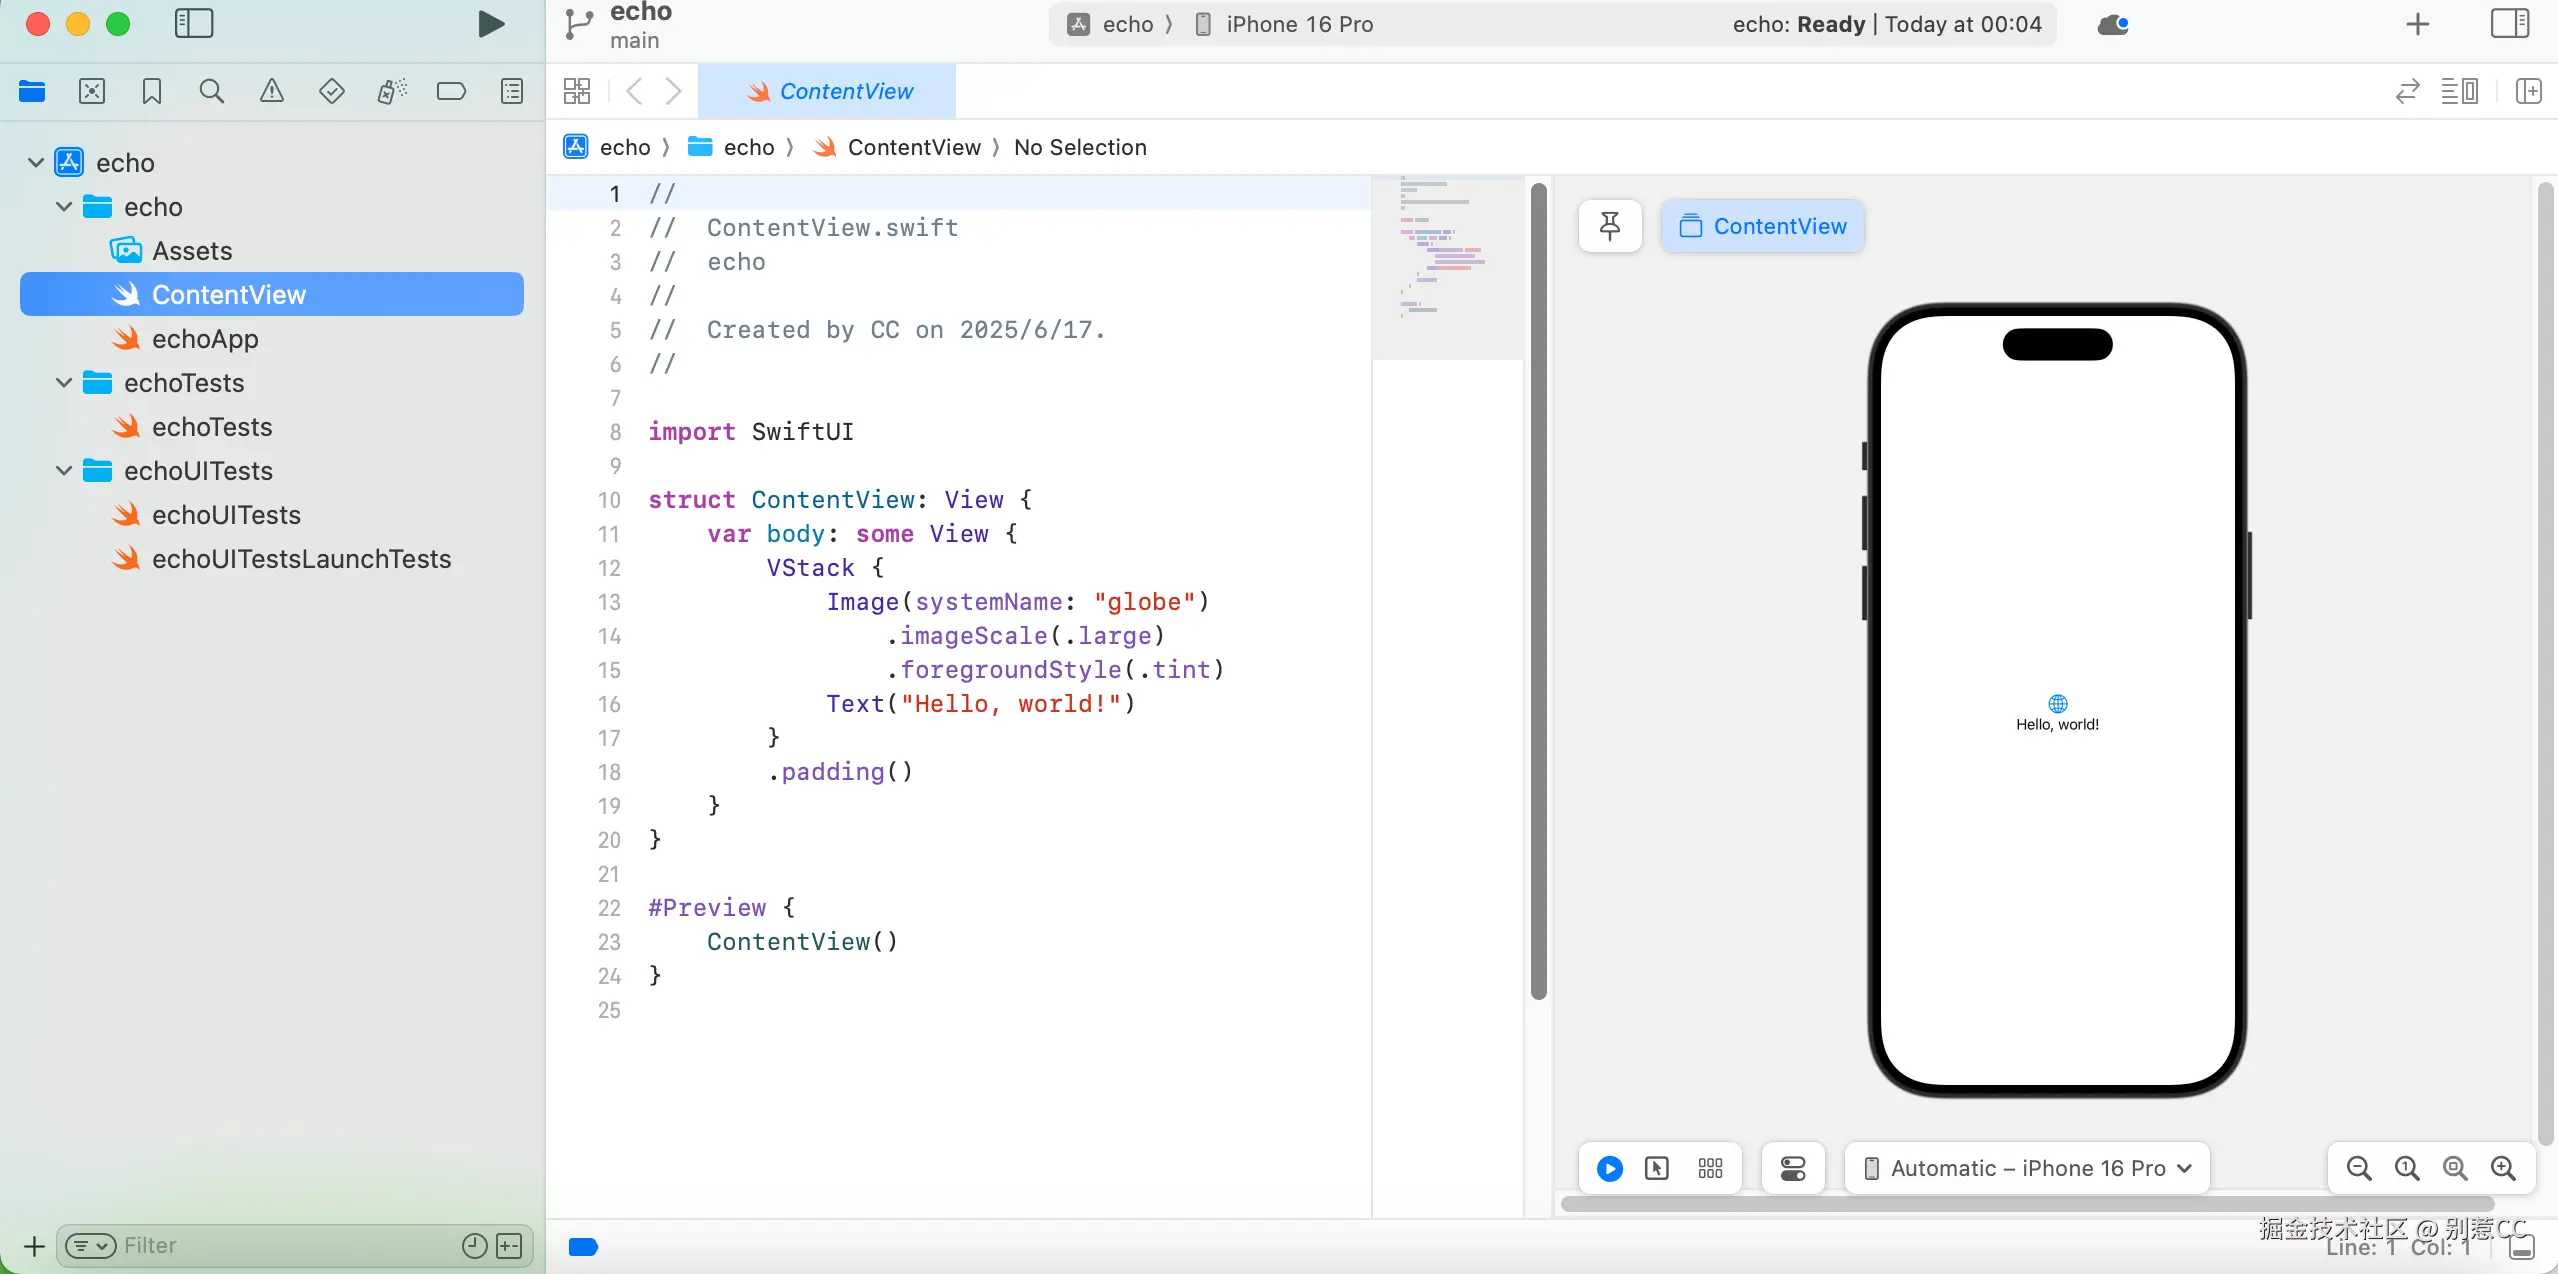Zoom out the preview canvas
The image size is (2558, 1274).
(x=2359, y=1168)
